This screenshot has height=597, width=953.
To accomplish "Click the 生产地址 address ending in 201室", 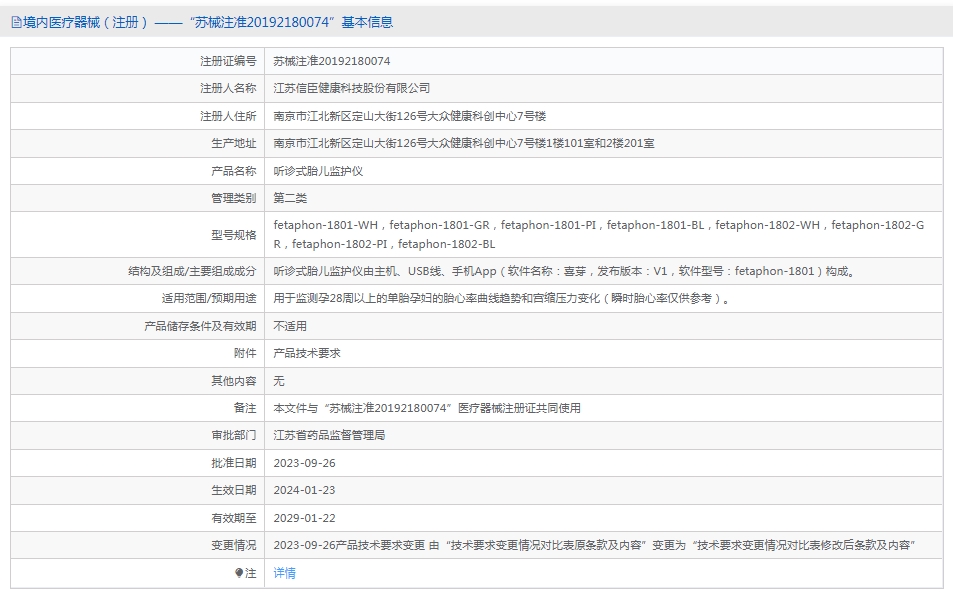I will (x=464, y=143).
